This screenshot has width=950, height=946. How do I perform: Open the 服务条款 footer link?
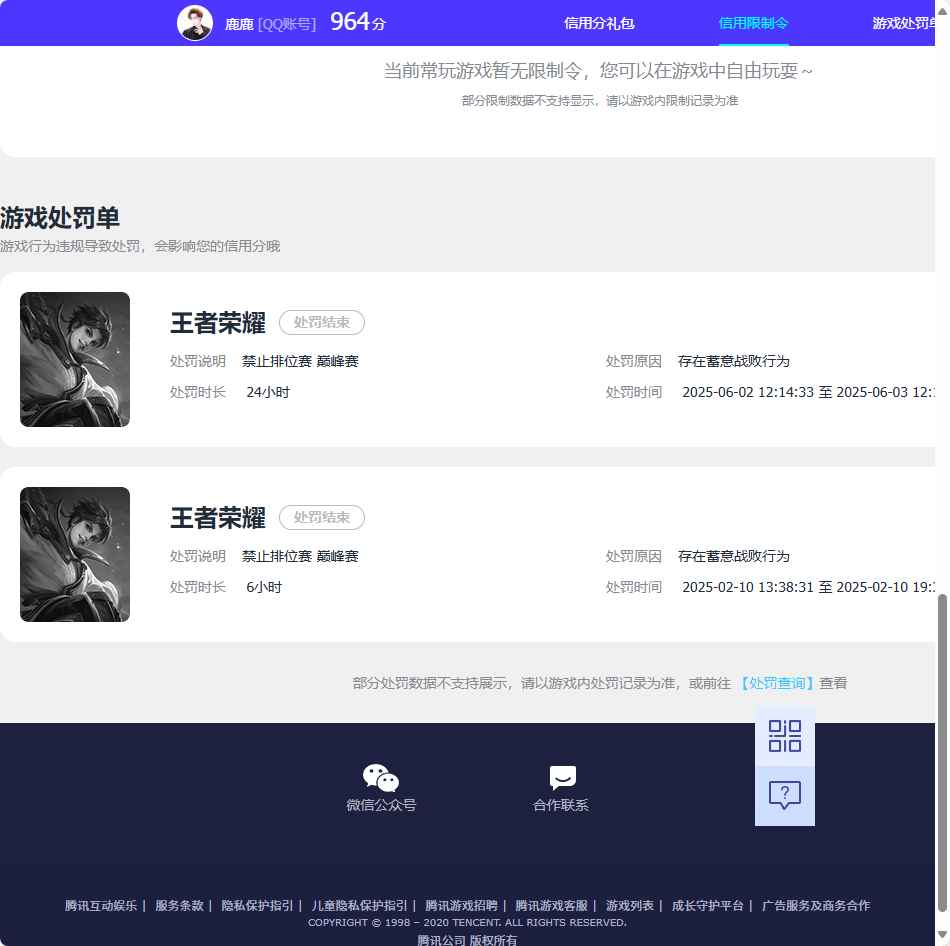pyautogui.click(x=179, y=905)
